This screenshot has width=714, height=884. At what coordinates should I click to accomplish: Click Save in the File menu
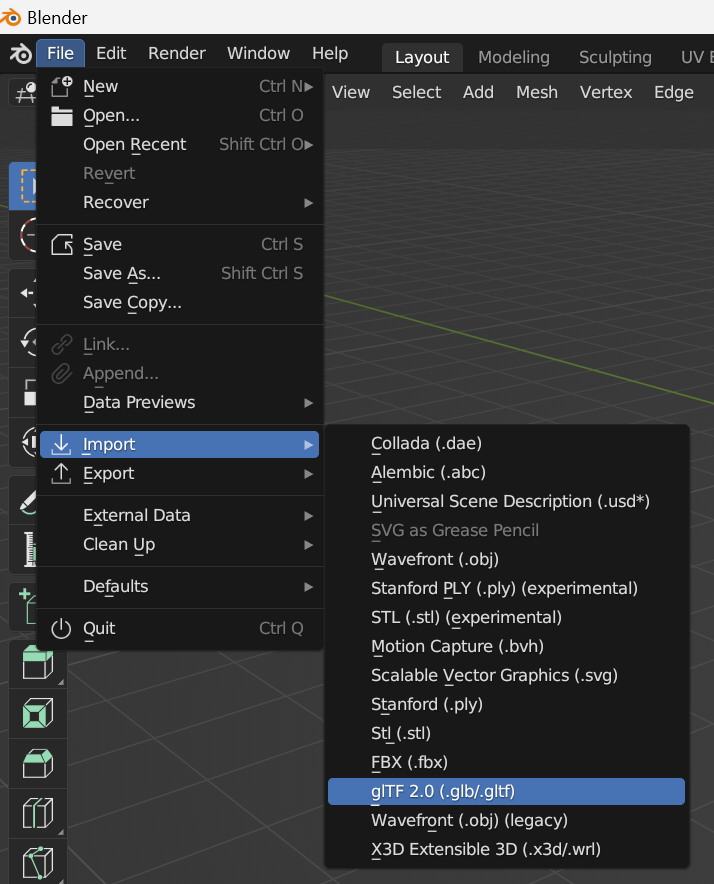pos(180,245)
